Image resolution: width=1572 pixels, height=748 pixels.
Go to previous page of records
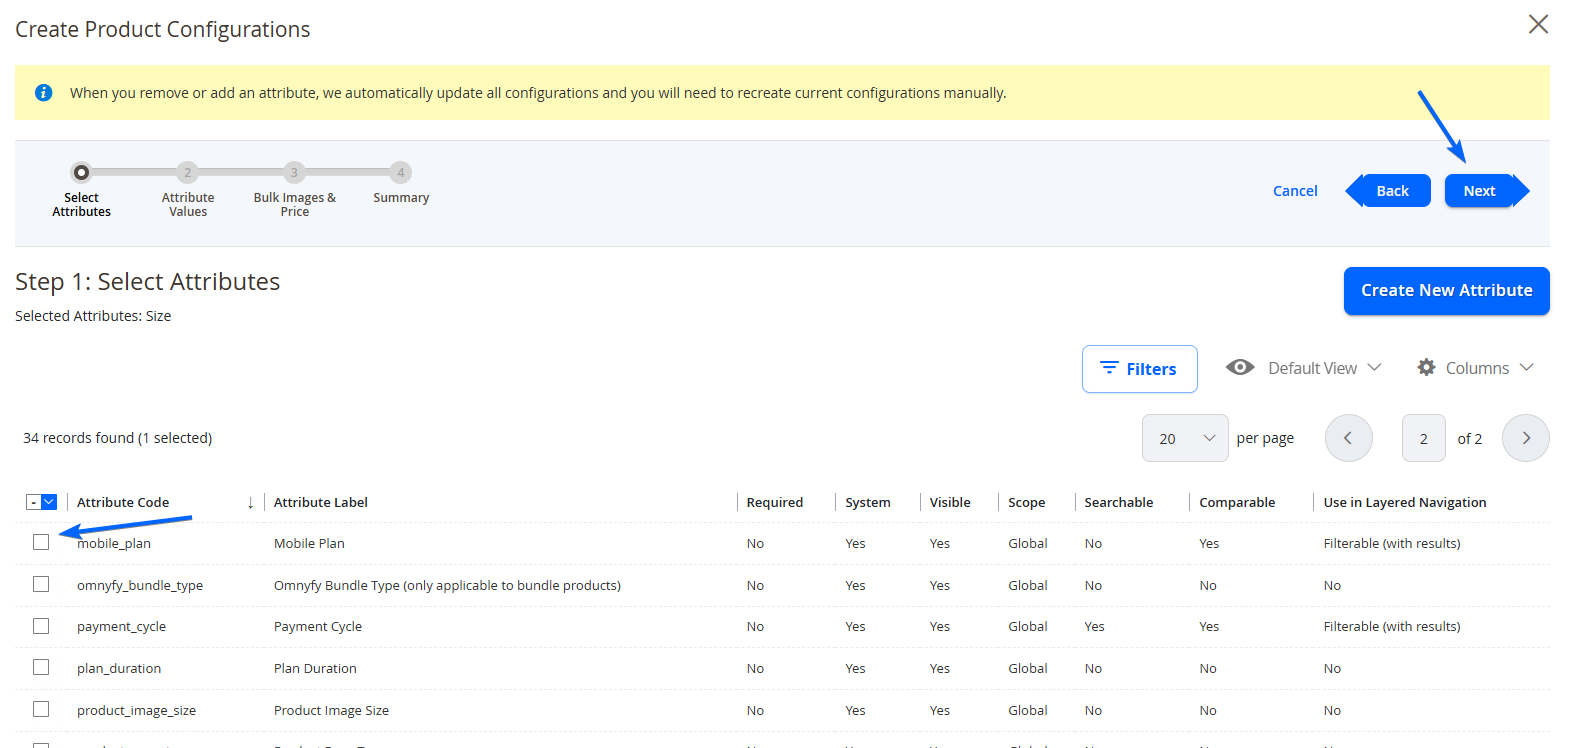(1348, 438)
